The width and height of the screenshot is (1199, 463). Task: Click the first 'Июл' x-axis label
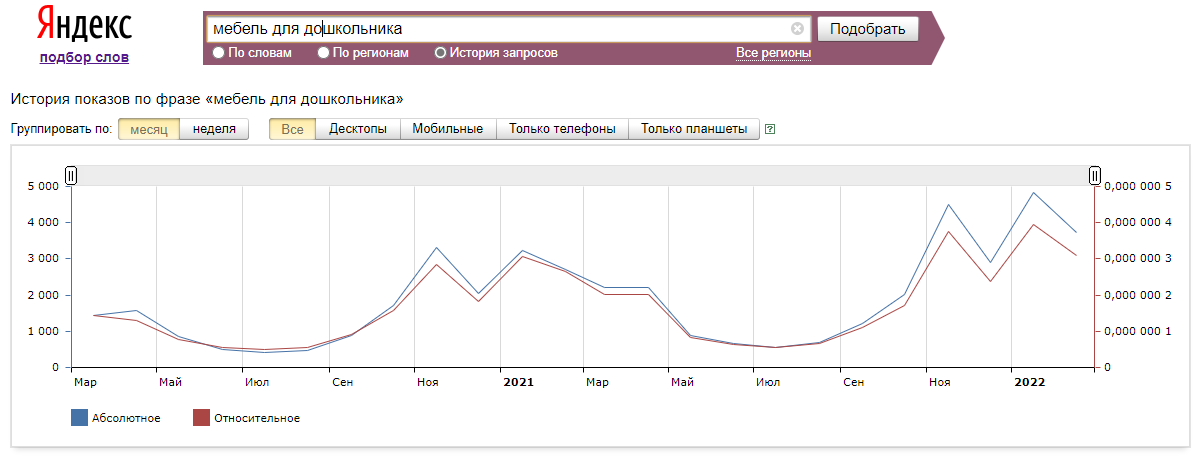tap(257, 381)
